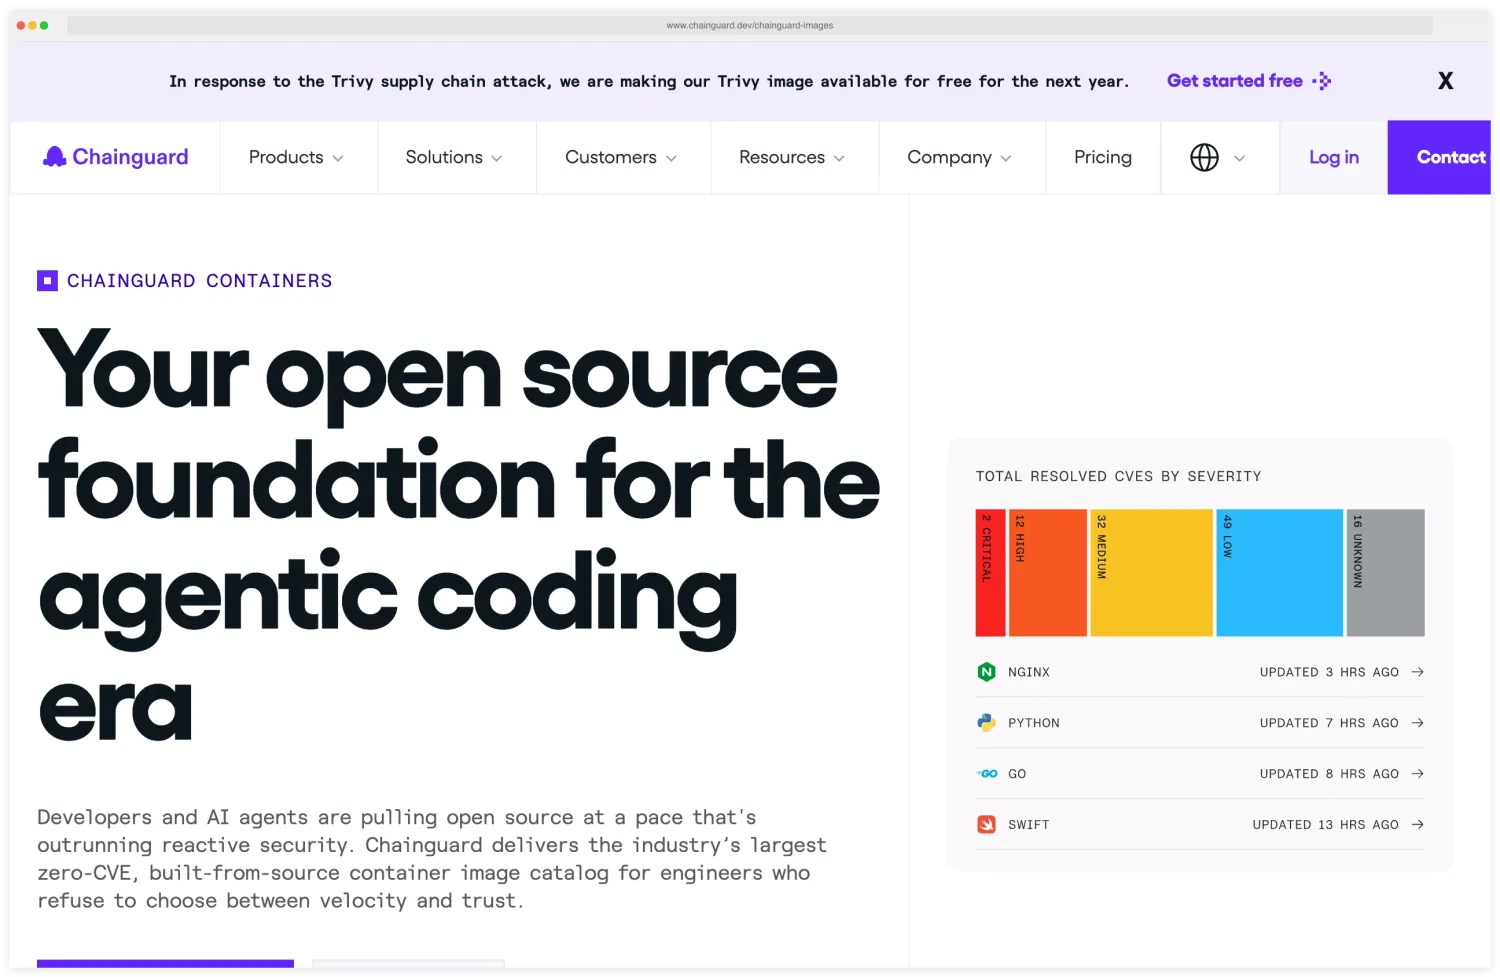This screenshot has height=977, width=1500.
Task: Expand the Resources menu chevron
Action: [x=839, y=158]
